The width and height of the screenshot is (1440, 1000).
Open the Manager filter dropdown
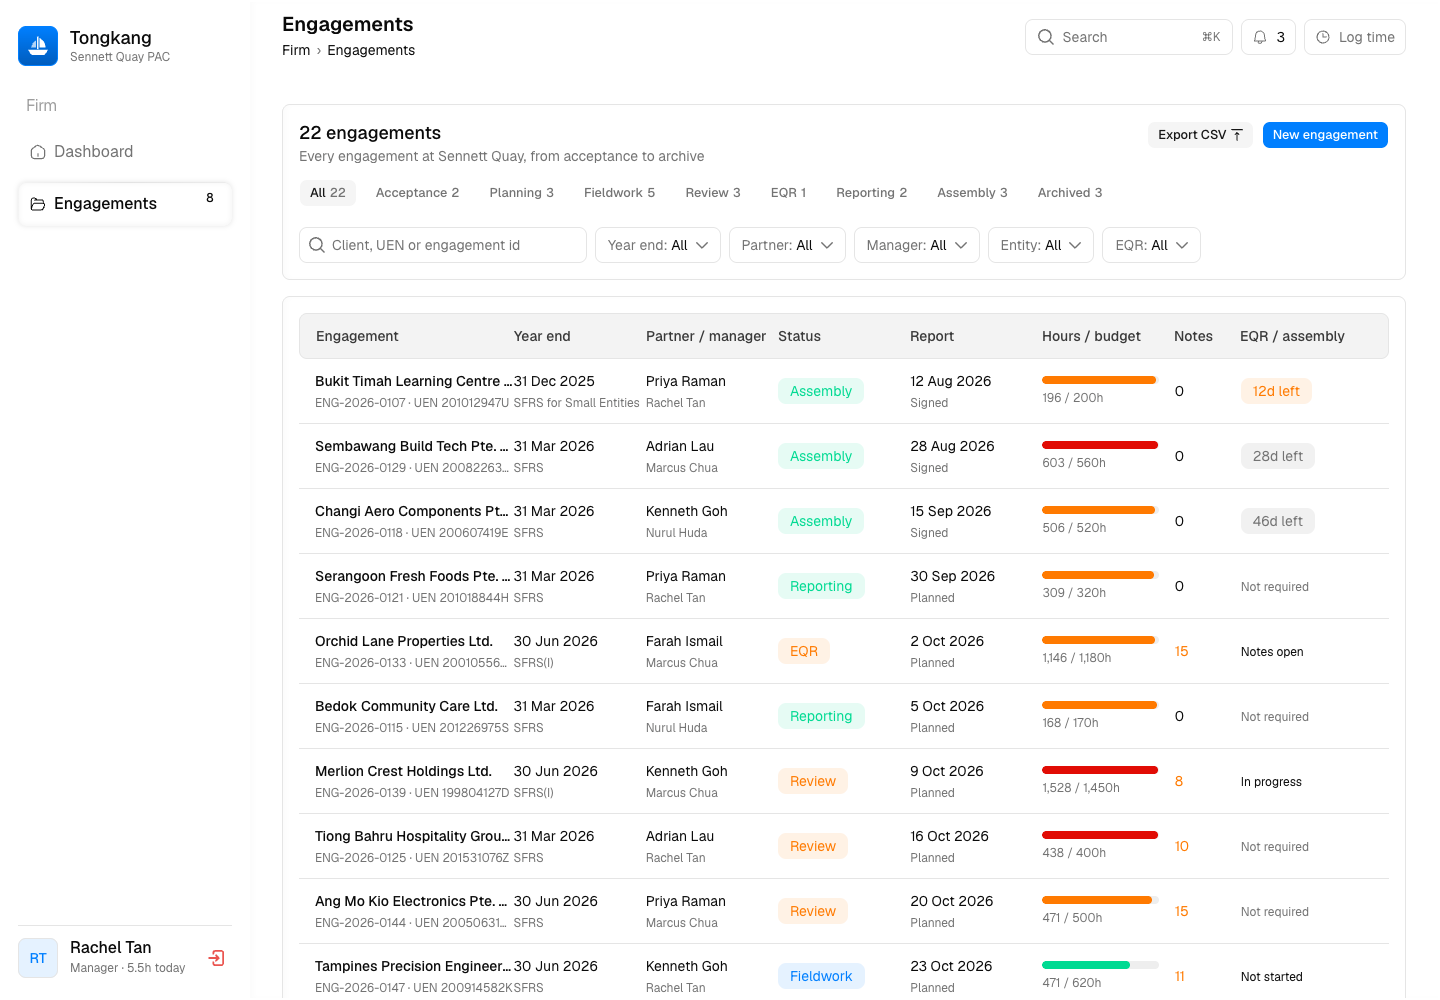pos(917,245)
